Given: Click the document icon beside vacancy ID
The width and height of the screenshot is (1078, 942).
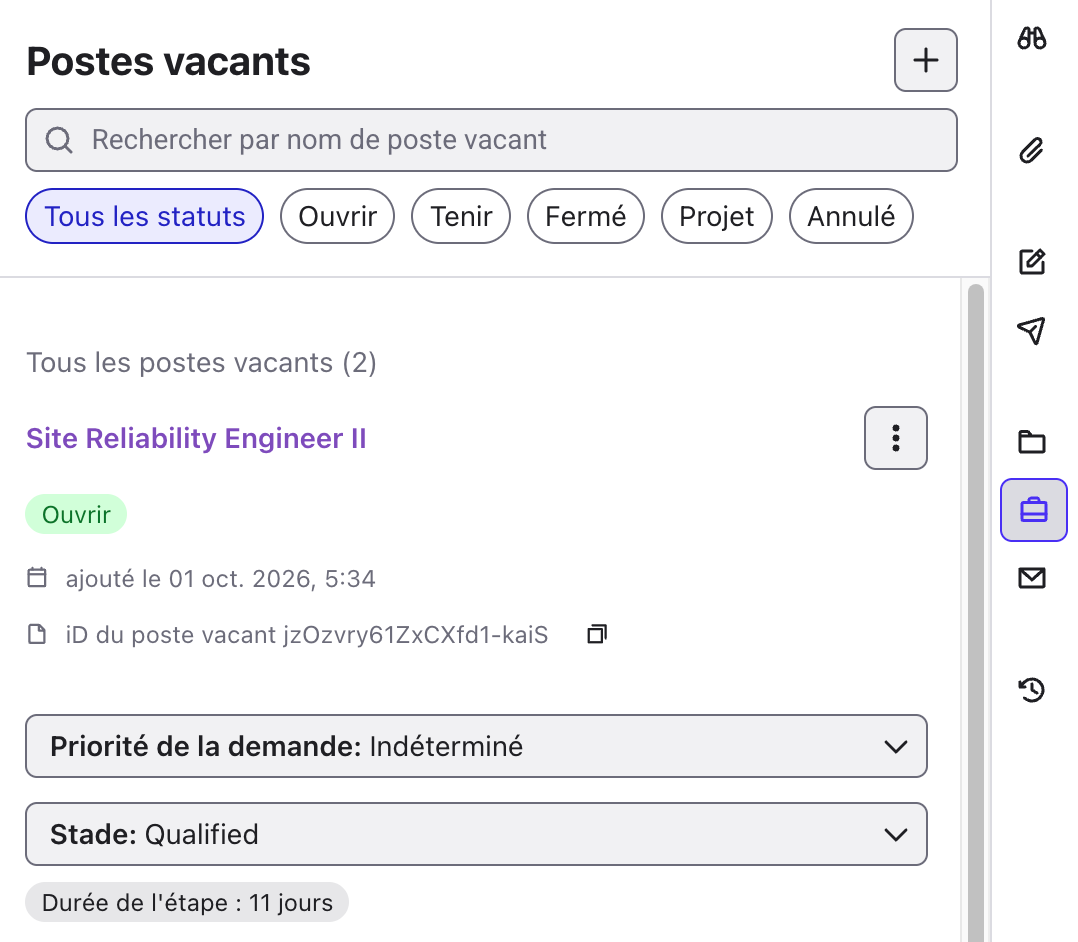Looking at the screenshot, I should (37, 634).
